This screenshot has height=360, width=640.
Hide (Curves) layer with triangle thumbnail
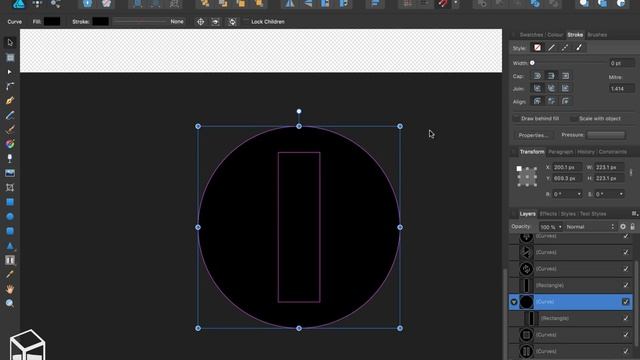point(626,252)
